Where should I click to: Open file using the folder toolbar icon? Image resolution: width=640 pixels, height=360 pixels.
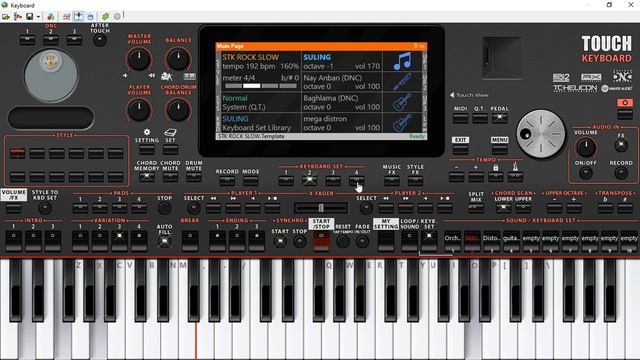[6, 17]
